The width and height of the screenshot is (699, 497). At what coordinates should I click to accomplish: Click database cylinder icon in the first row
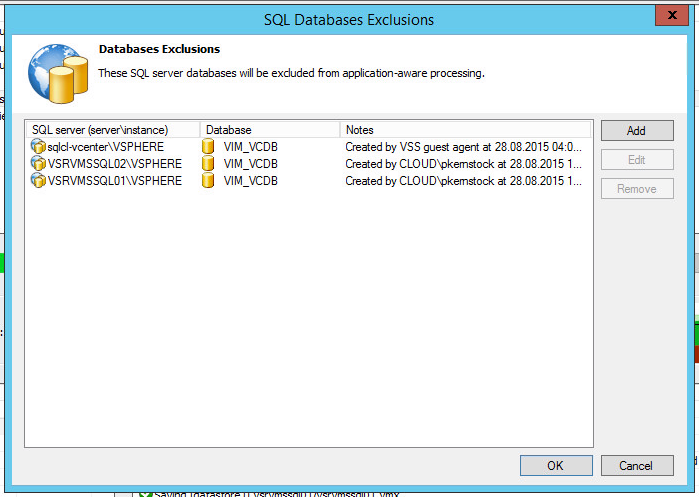208,146
